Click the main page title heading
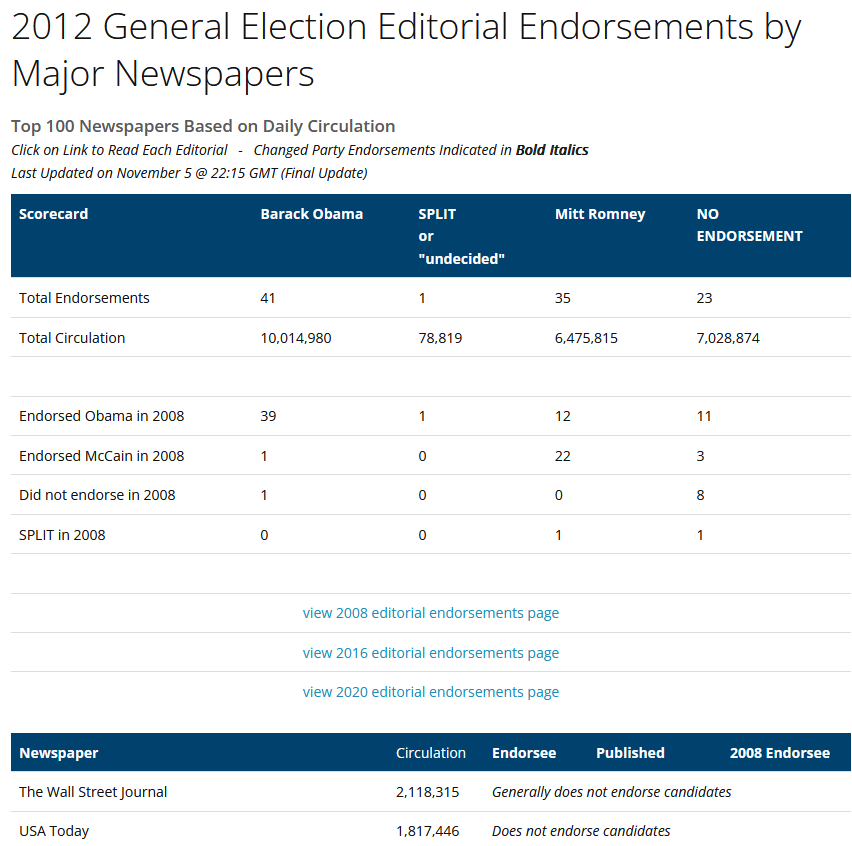The width and height of the screenshot is (852, 846). tap(406, 50)
